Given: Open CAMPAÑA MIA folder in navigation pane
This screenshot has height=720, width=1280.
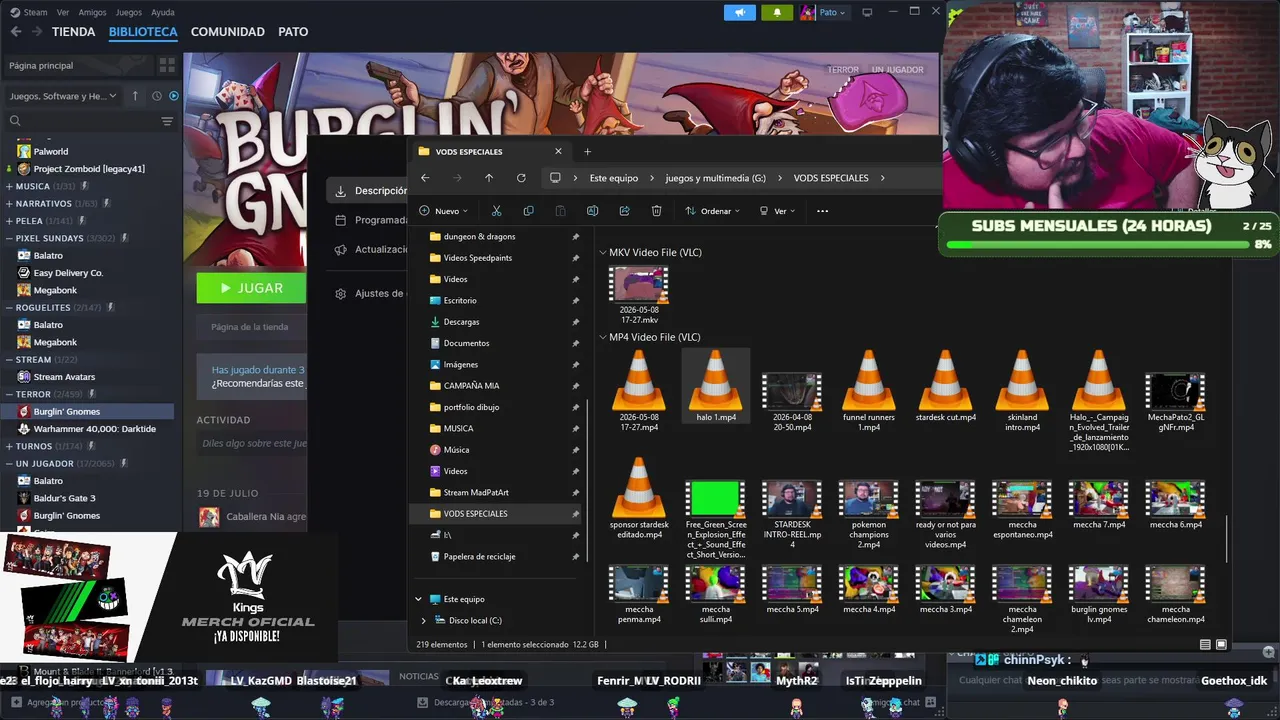Looking at the screenshot, I should point(471,386).
